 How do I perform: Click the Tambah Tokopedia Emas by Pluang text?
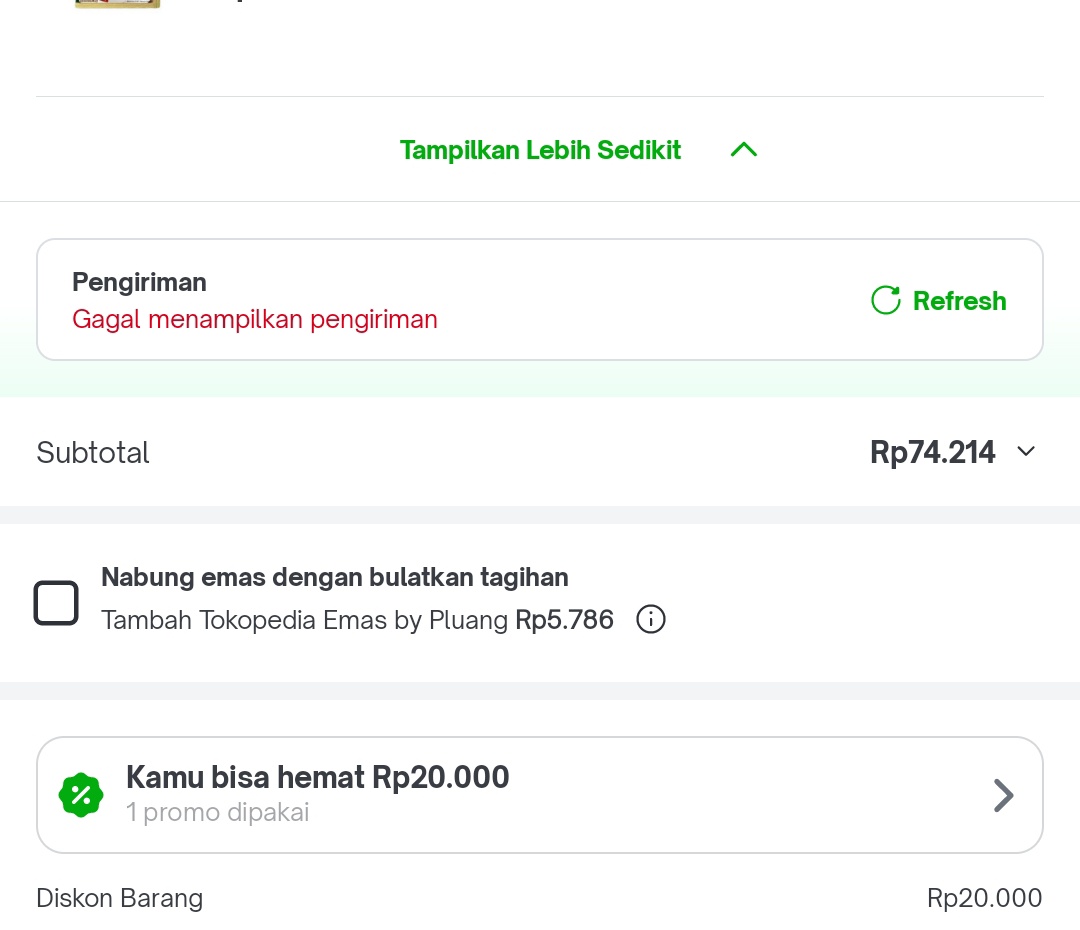(304, 620)
